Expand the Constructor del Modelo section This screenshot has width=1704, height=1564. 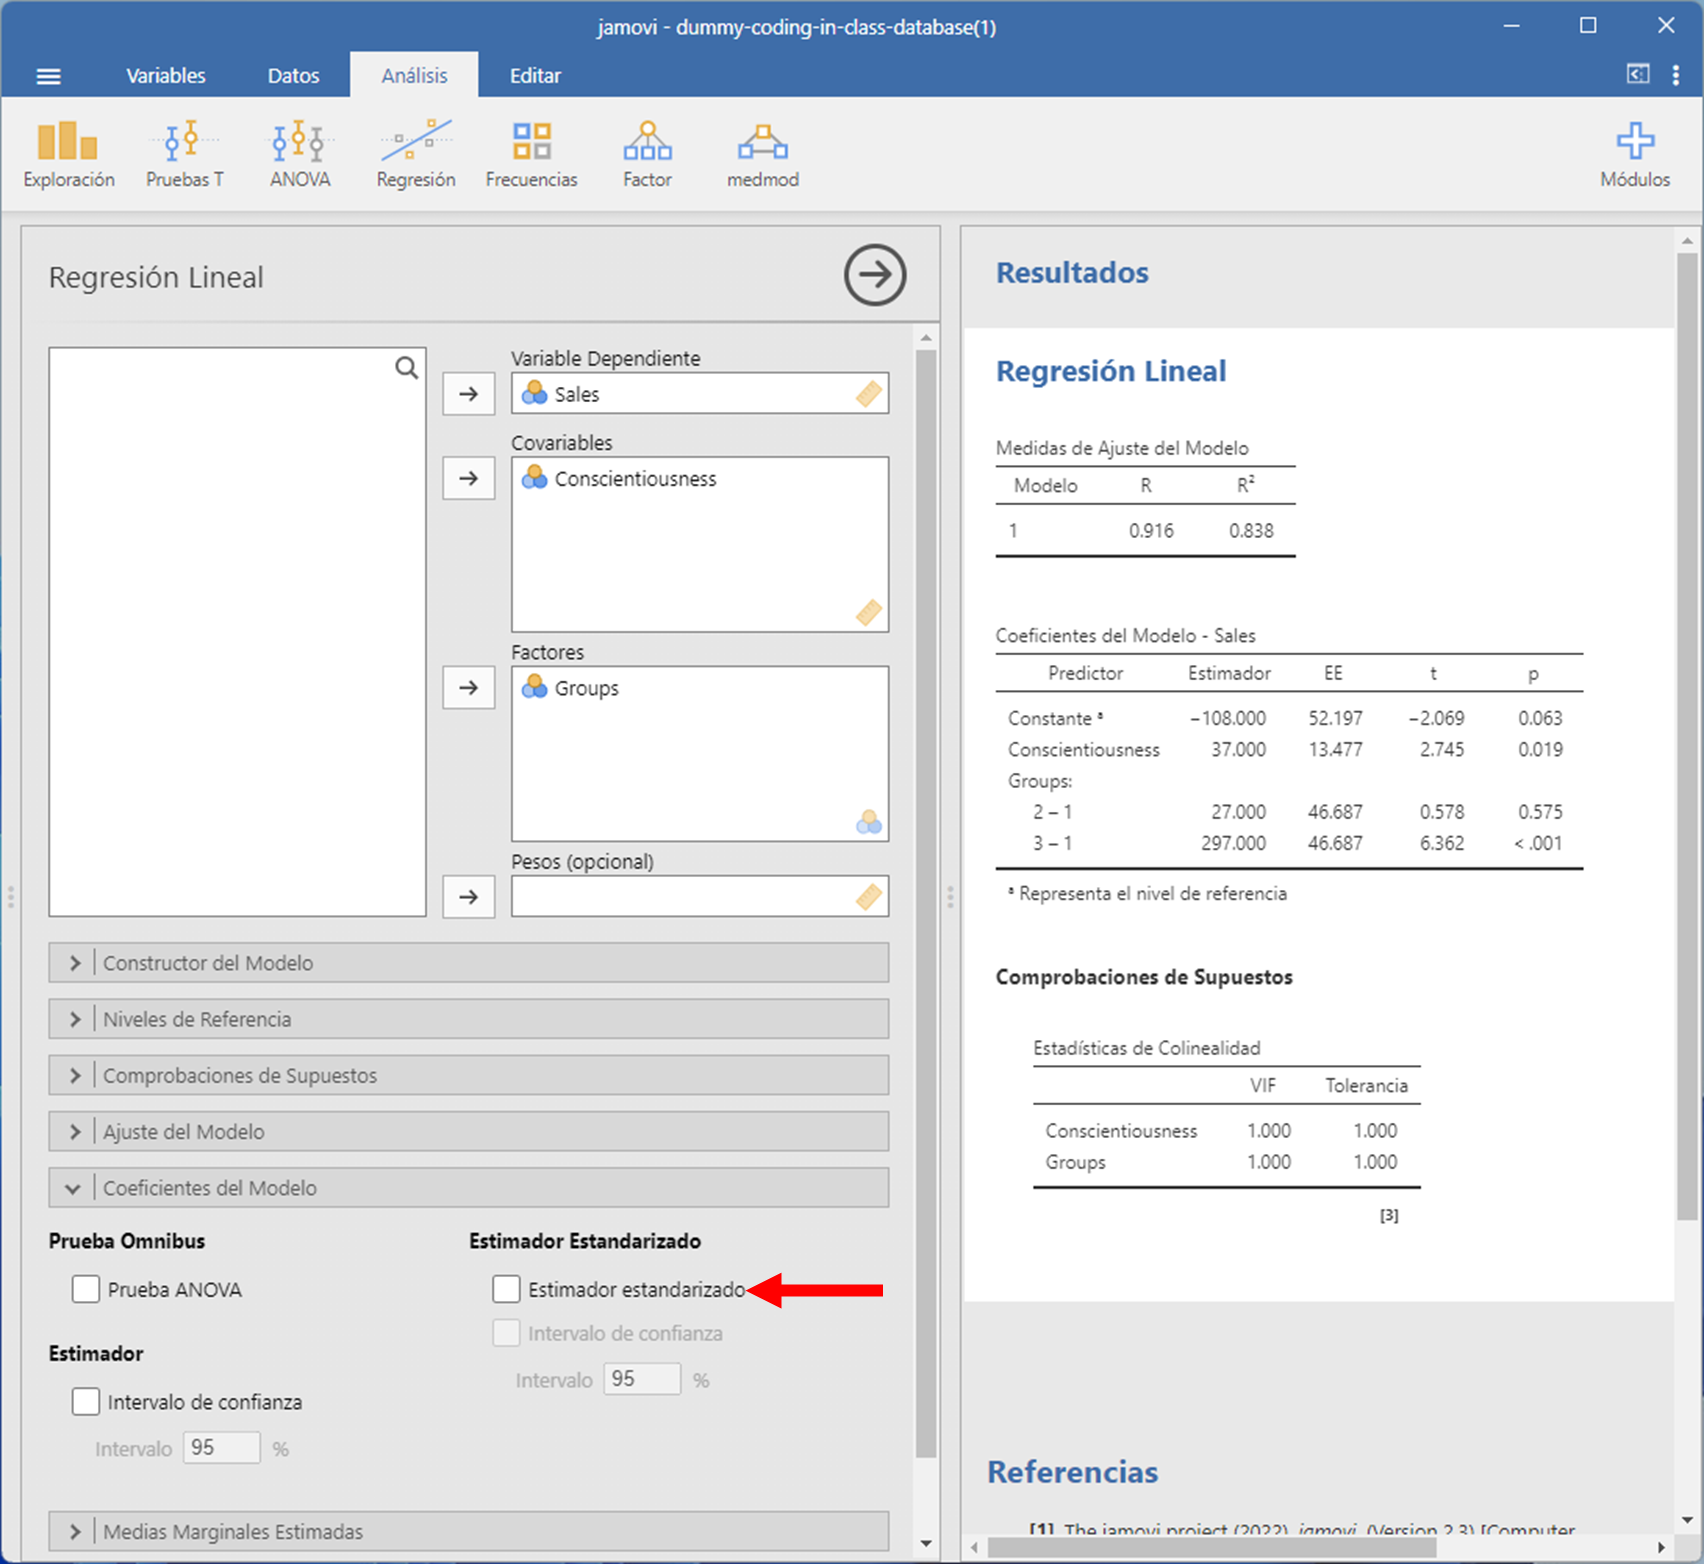tap(468, 963)
